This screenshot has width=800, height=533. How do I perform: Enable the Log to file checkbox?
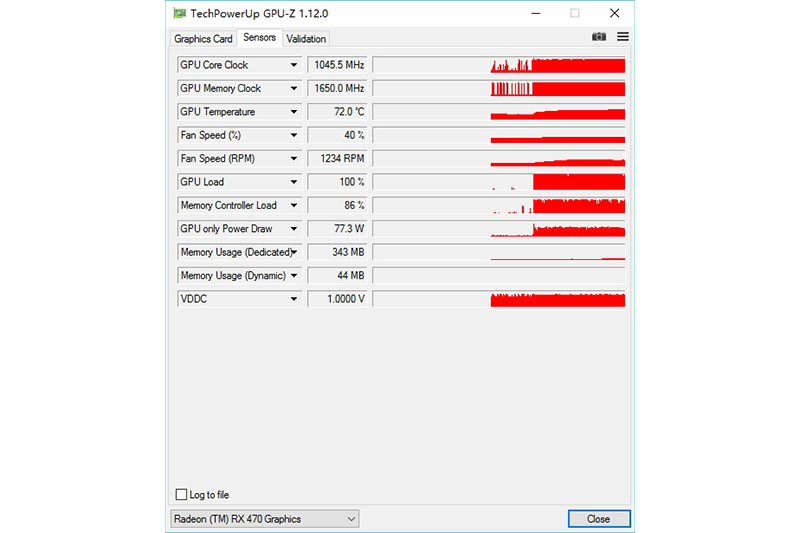[x=181, y=494]
